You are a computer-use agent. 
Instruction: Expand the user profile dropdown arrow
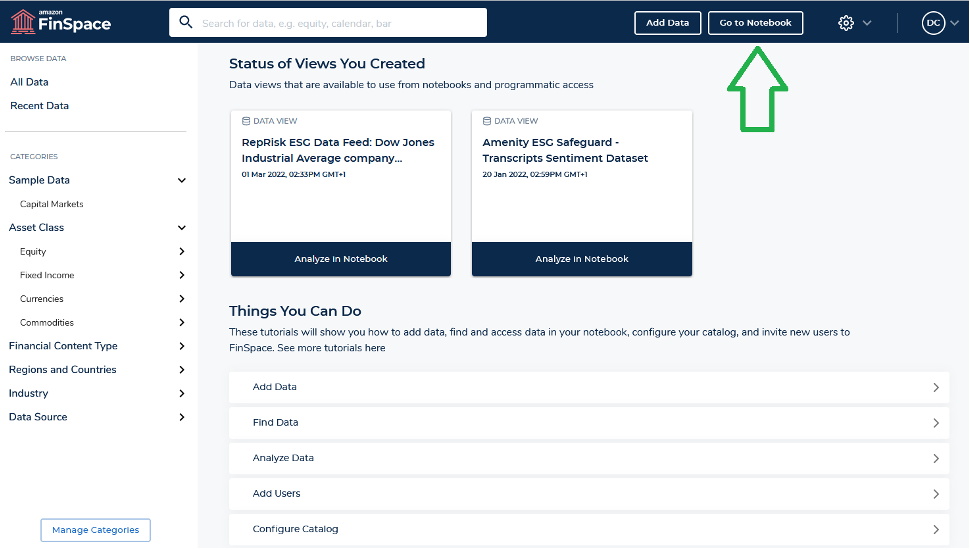click(x=955, y=23)
